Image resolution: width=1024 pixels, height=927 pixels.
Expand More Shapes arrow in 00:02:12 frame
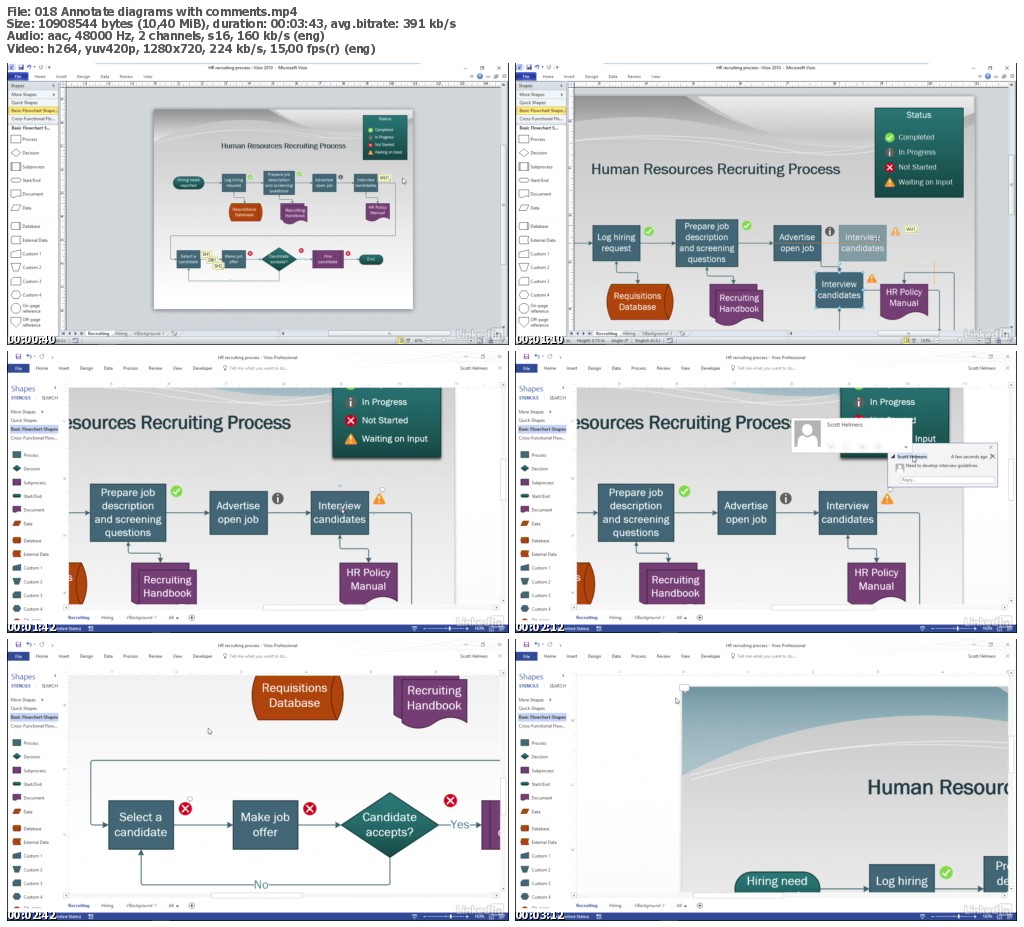[x=551, y=412]
